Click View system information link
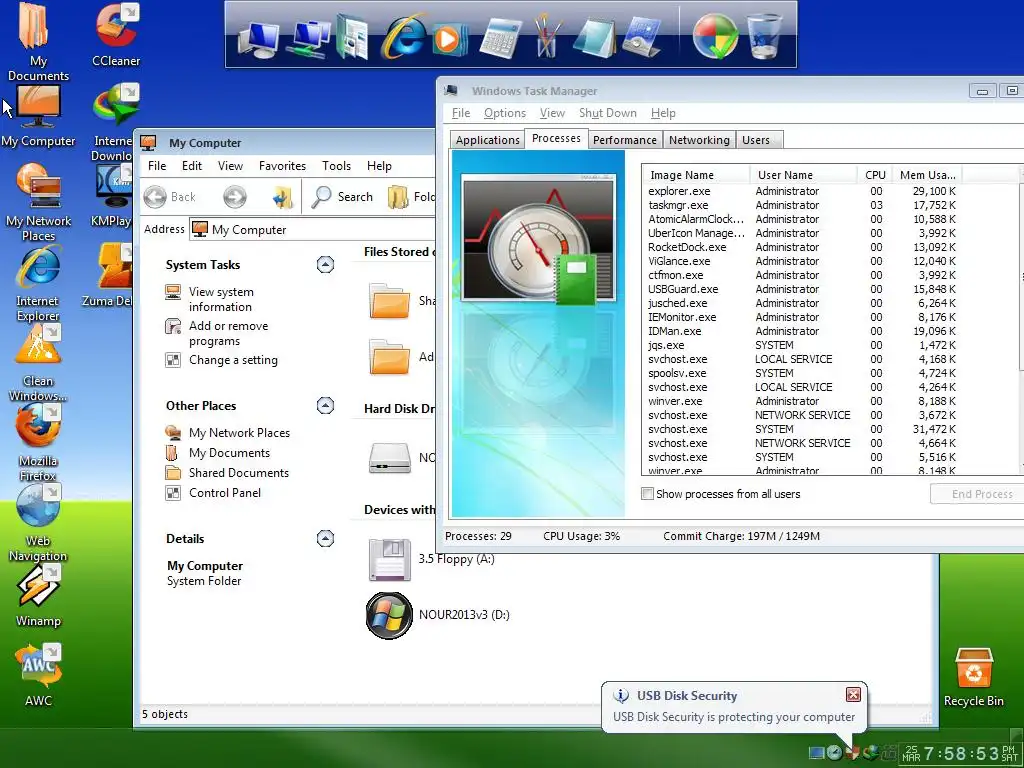This screenshot has width=1024, height=768. click(221, 299)
